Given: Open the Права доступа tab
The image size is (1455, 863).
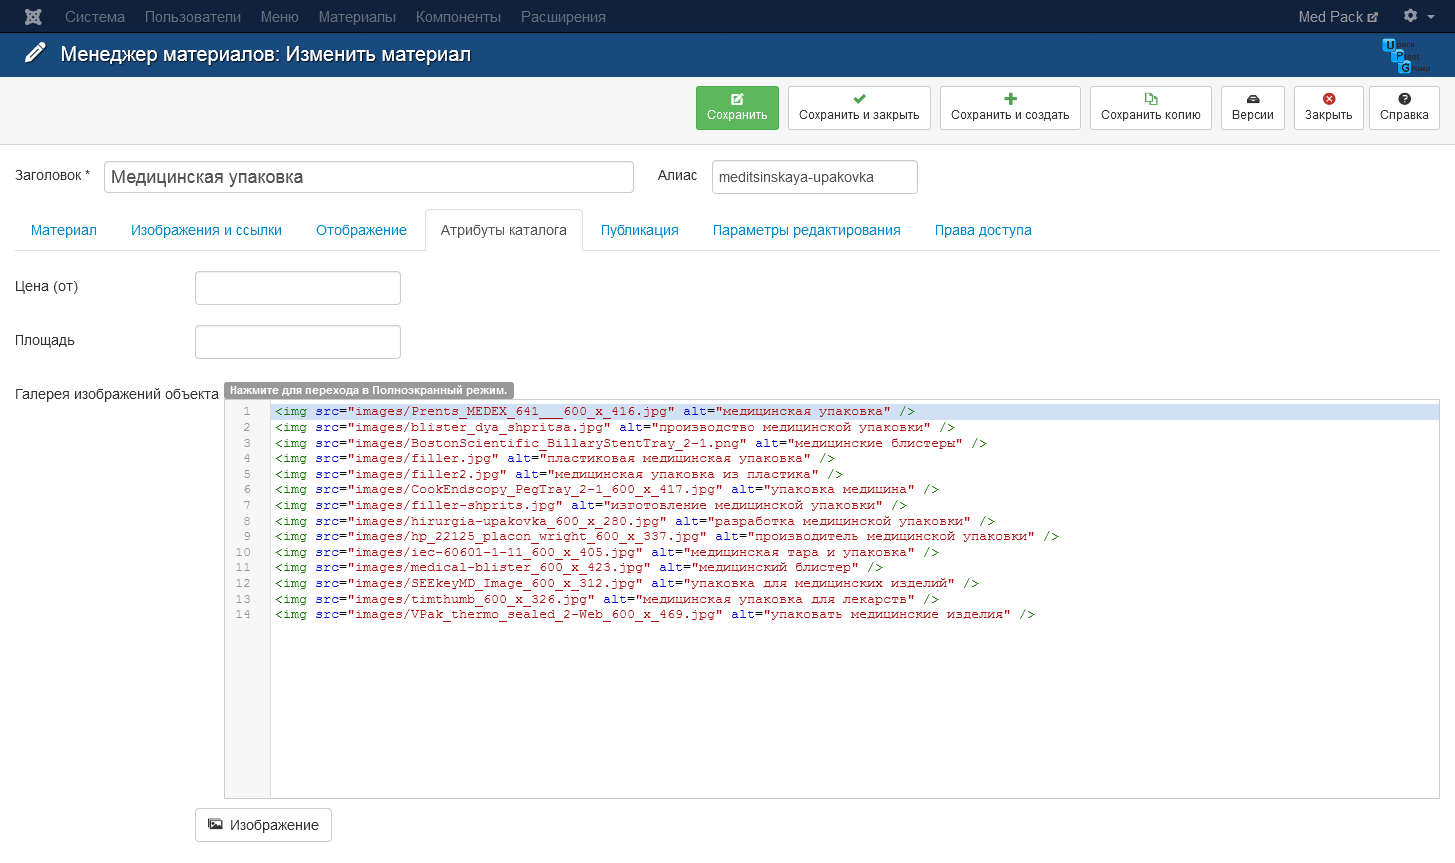Looking at the screenshot, I should click(982, 230).
